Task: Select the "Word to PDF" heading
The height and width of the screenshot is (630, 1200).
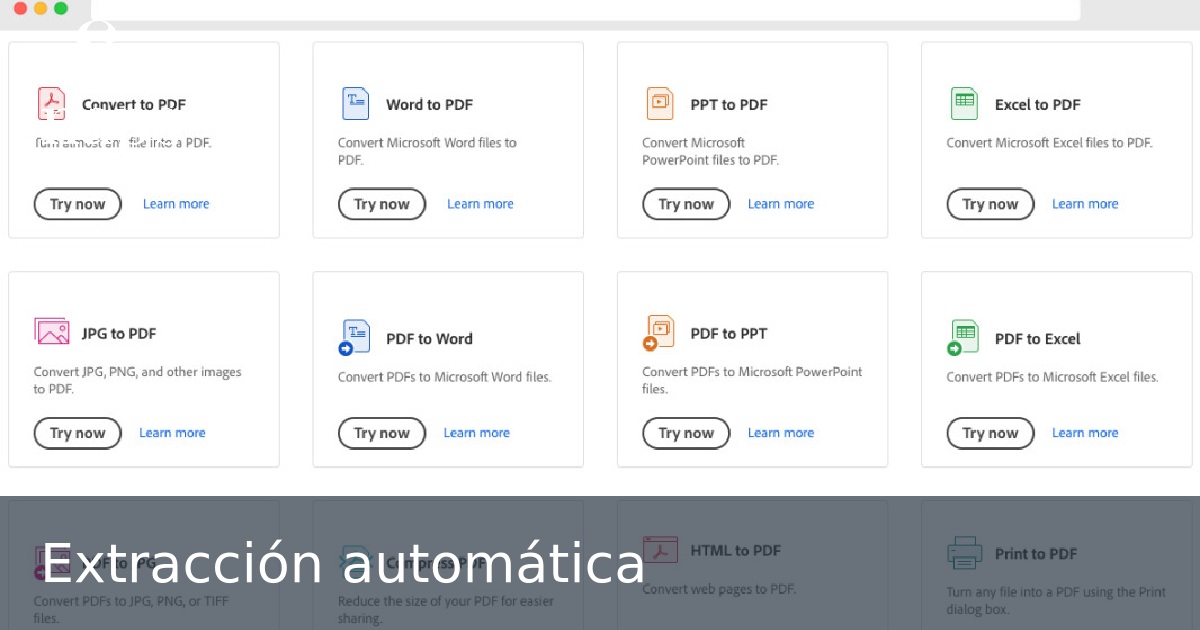Action: click(x=430, y=104)
